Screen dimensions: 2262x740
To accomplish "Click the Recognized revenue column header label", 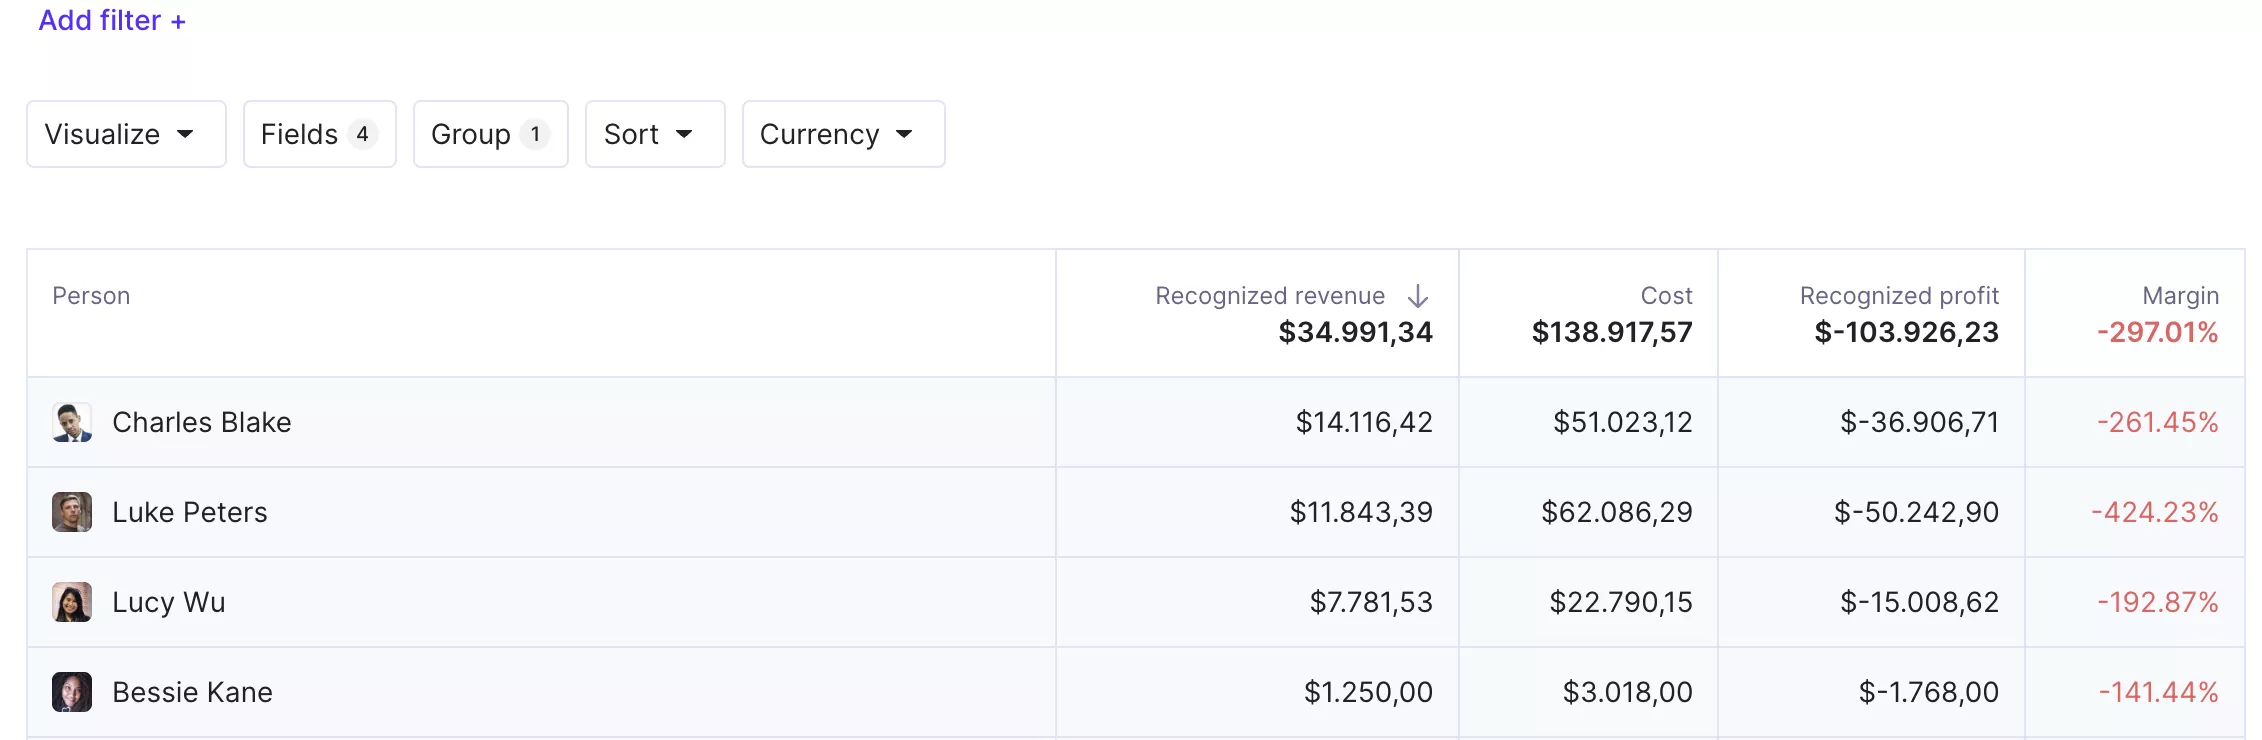I will click(x=1269, y=296).
